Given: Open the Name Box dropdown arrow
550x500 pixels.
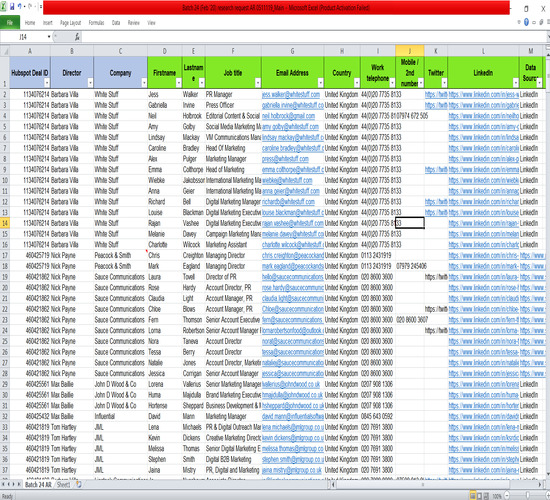Looking at the screenshot, I should tap(49, 36).
